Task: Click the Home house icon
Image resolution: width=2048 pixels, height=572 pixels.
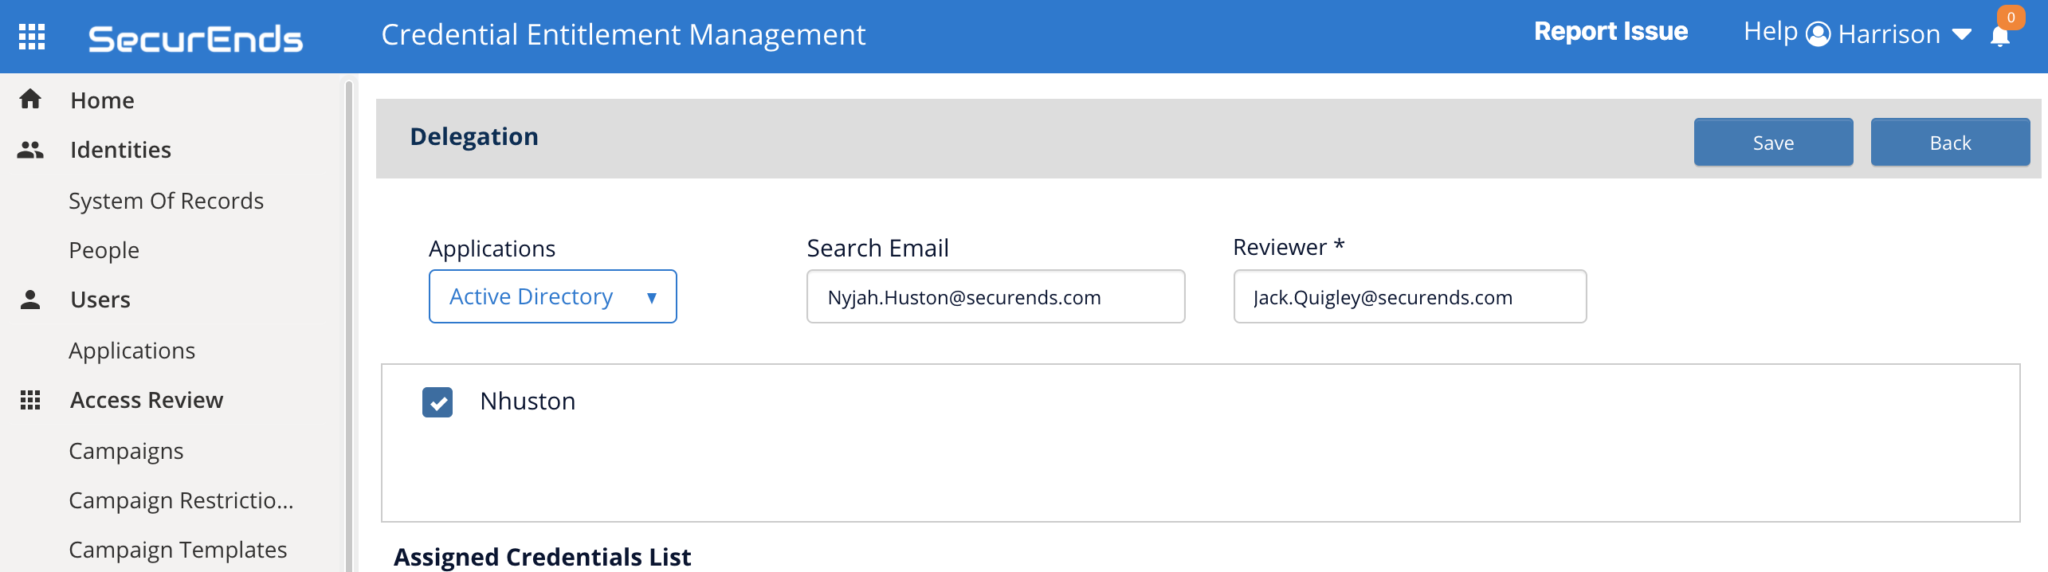Action: pos(31,99)
